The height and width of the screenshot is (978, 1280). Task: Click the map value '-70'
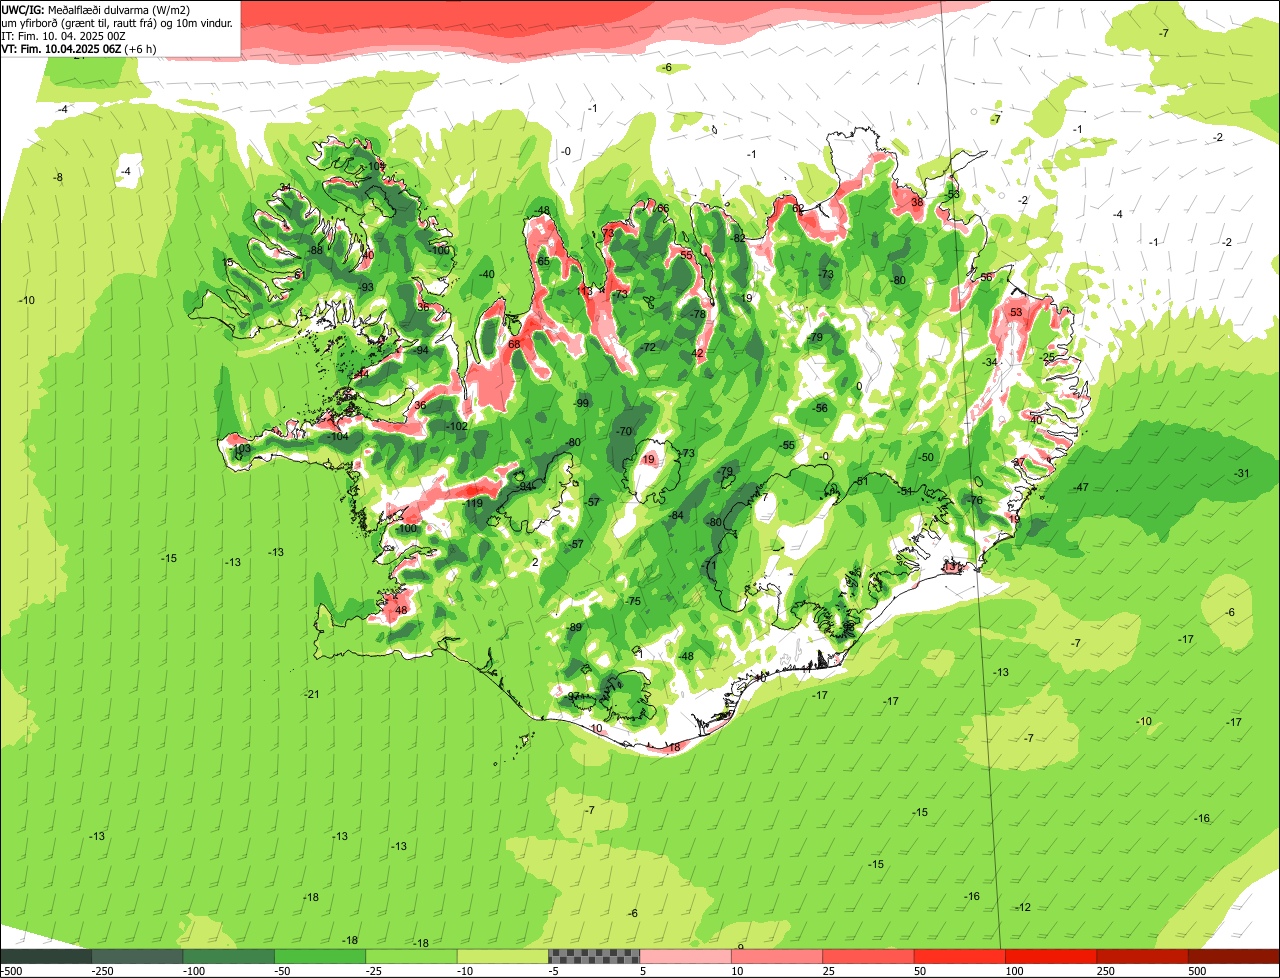[625, 431]
